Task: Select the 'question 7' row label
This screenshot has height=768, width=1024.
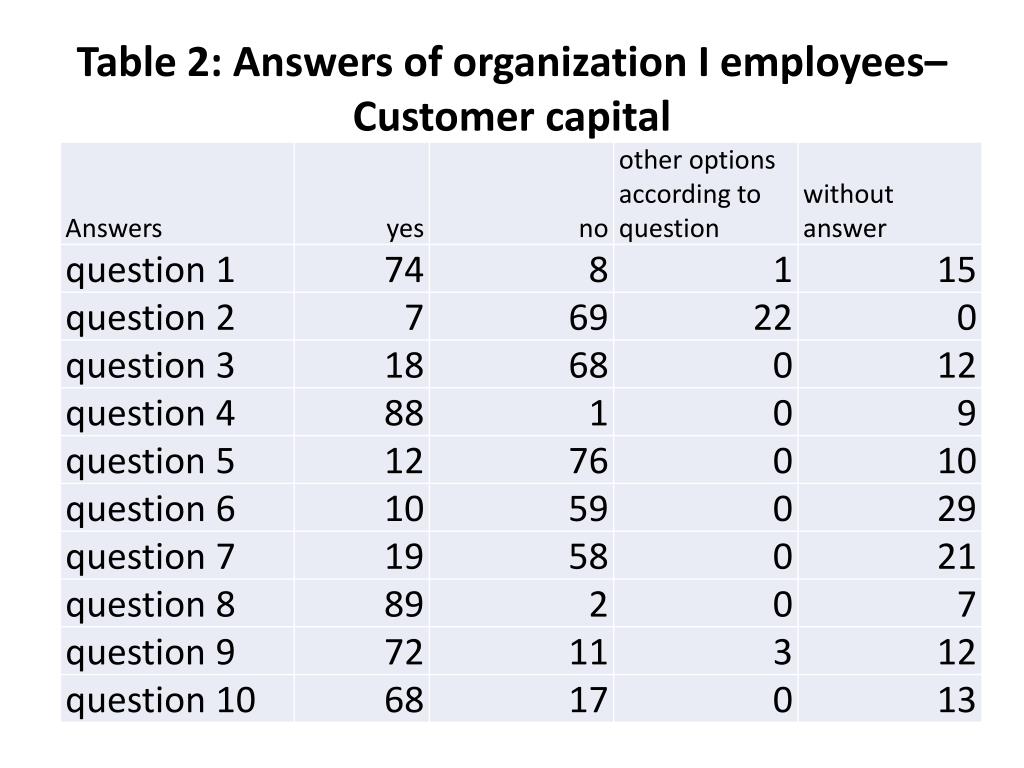Action: pyautogui.click(x=150, y=557)
